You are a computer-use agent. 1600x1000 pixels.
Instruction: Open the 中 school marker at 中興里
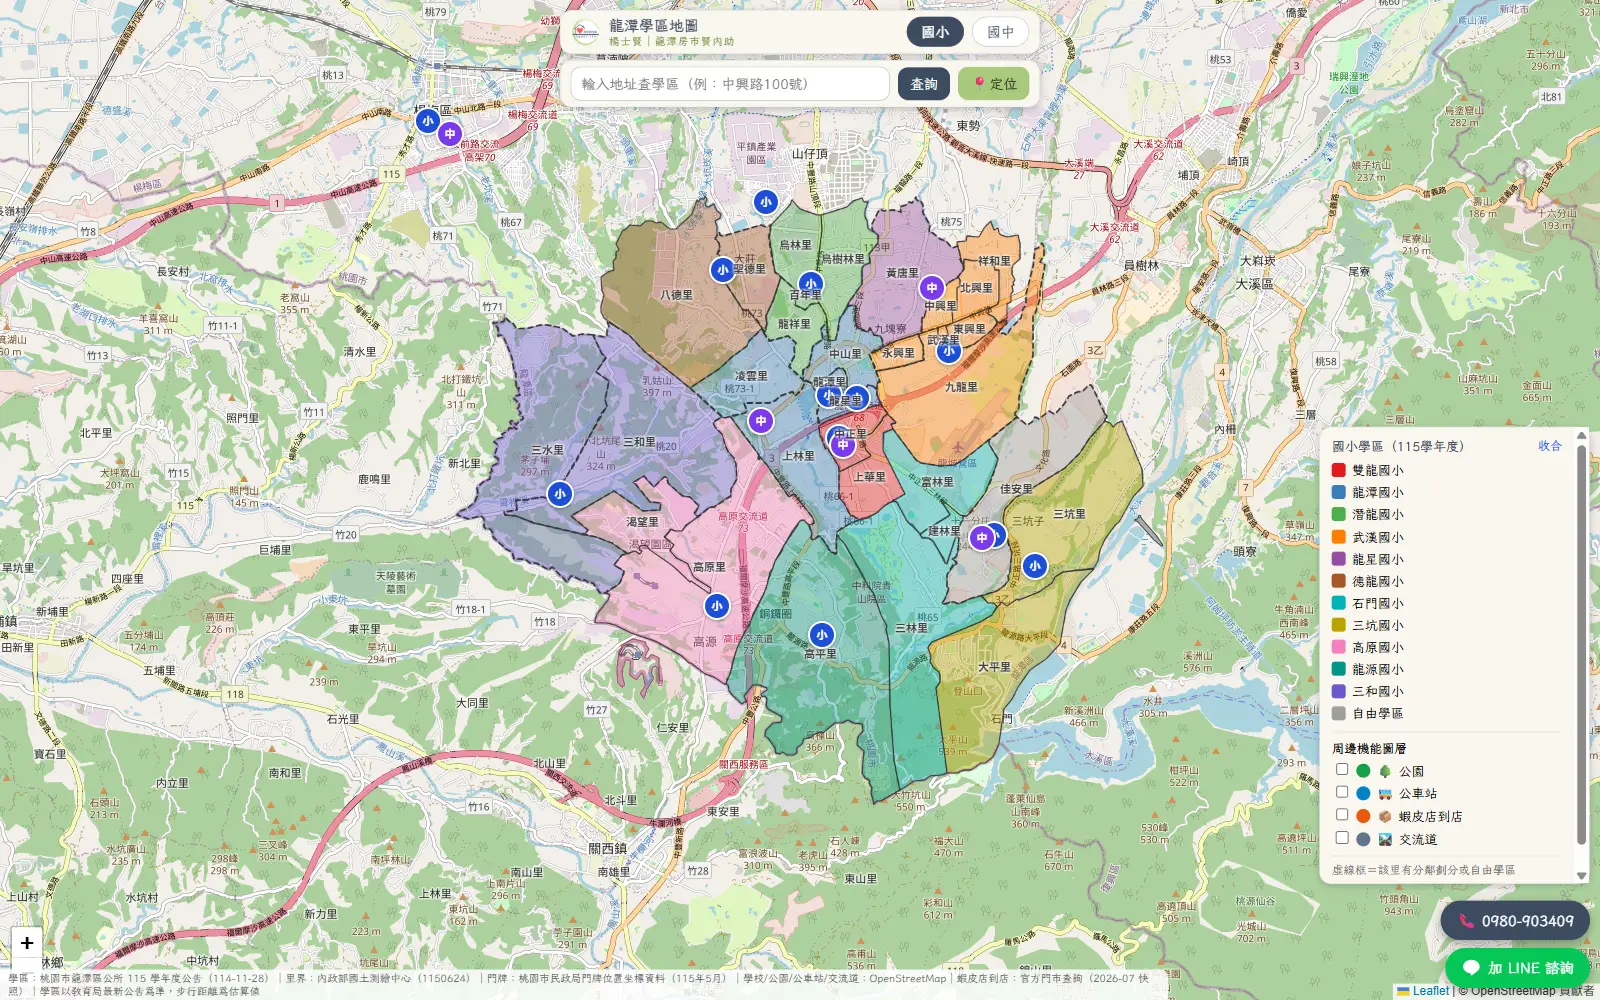point(932,288)
